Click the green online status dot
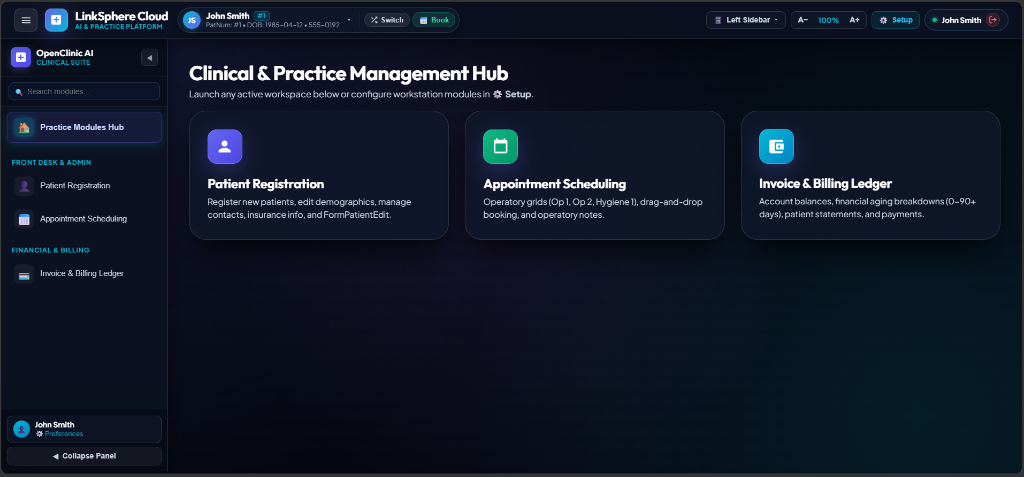 935,20
